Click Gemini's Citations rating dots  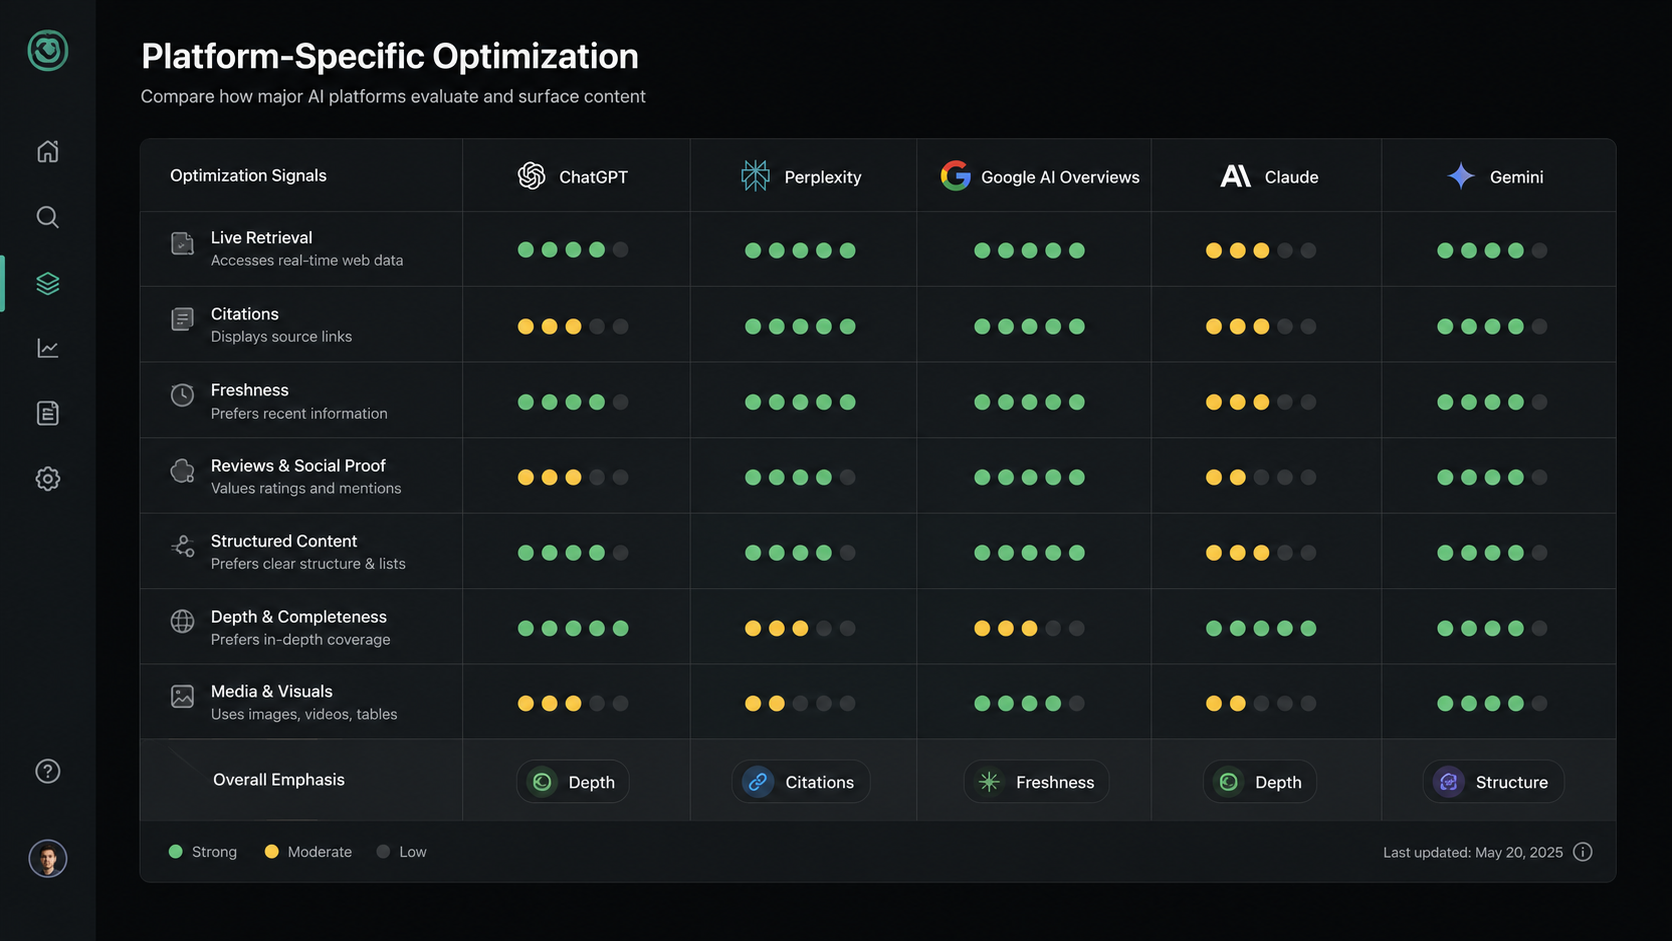tap(1492, 326)
